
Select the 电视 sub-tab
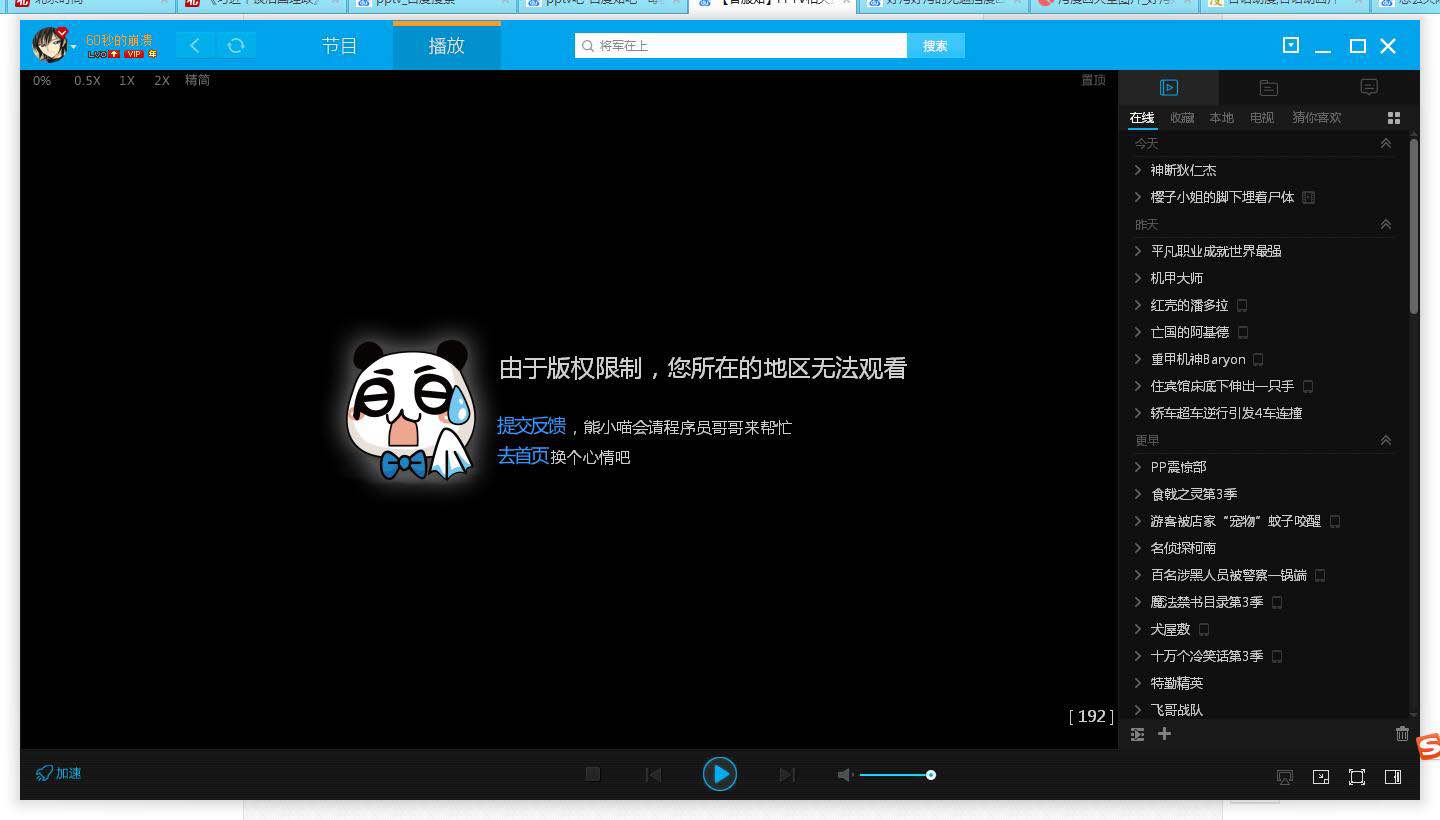coord(1262,118)
